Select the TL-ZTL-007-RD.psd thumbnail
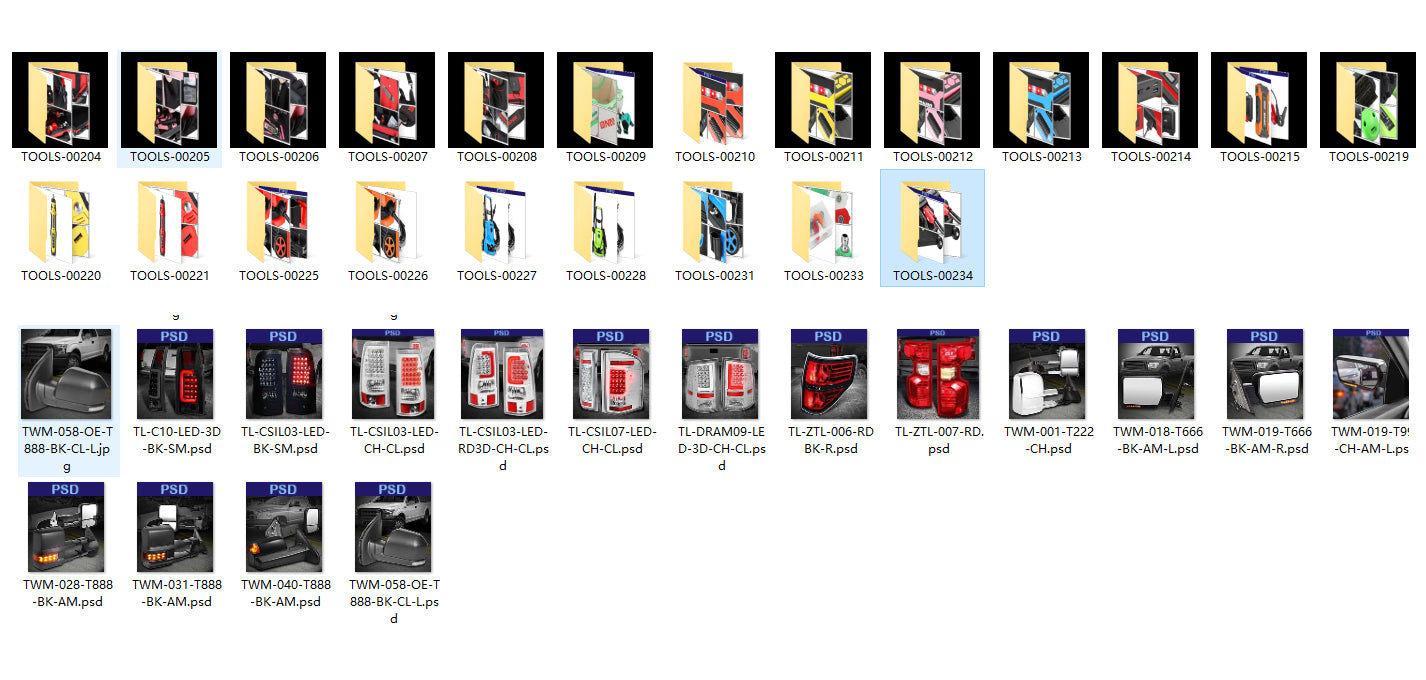The image size is (1426, 680). point(938,374)
